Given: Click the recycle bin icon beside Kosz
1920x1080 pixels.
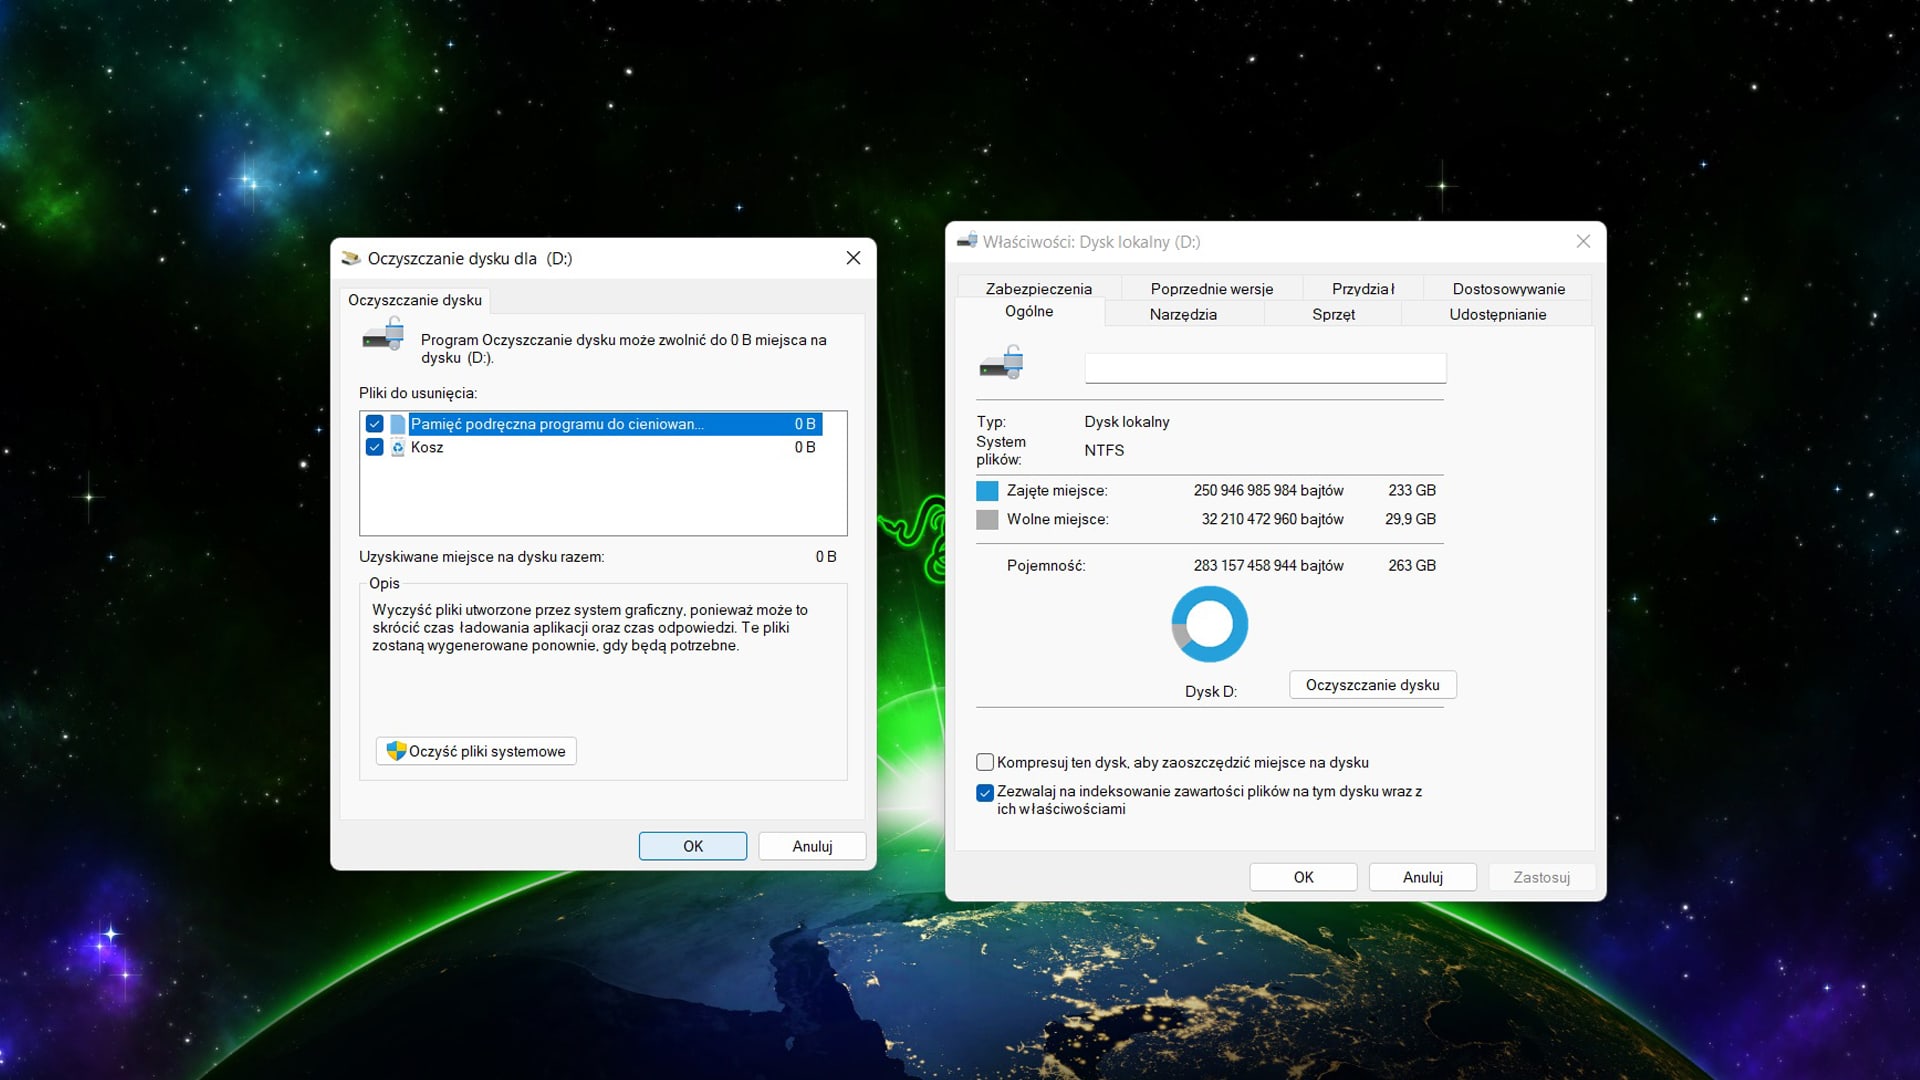Looking at the screenshot, I should (x=398, y=447).
